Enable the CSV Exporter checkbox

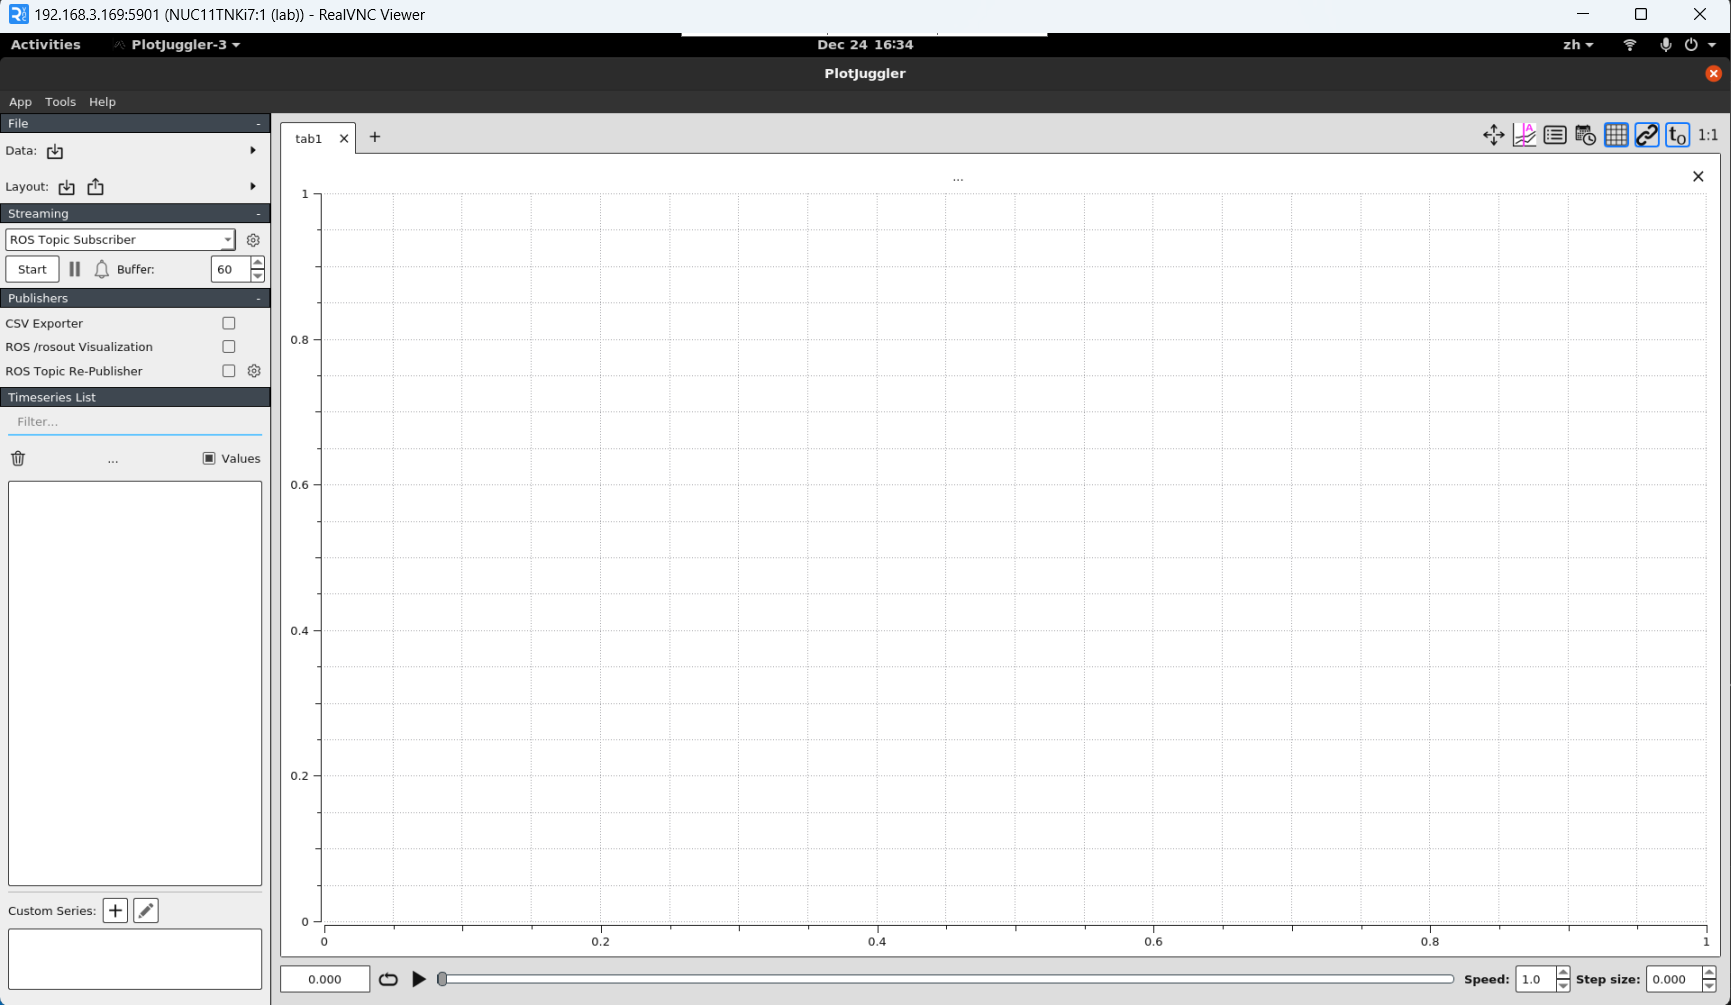click(x=229, y=323)
